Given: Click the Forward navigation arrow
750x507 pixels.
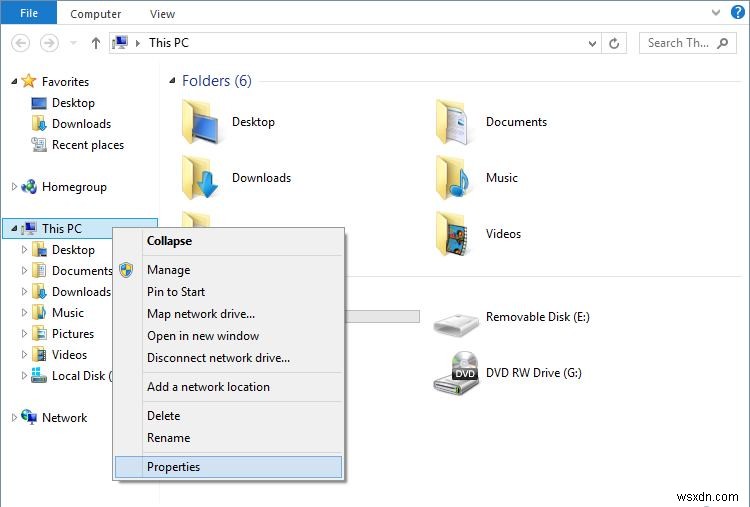Looking at the screenshot, I should pyautogui.click(x=49, y=43).
